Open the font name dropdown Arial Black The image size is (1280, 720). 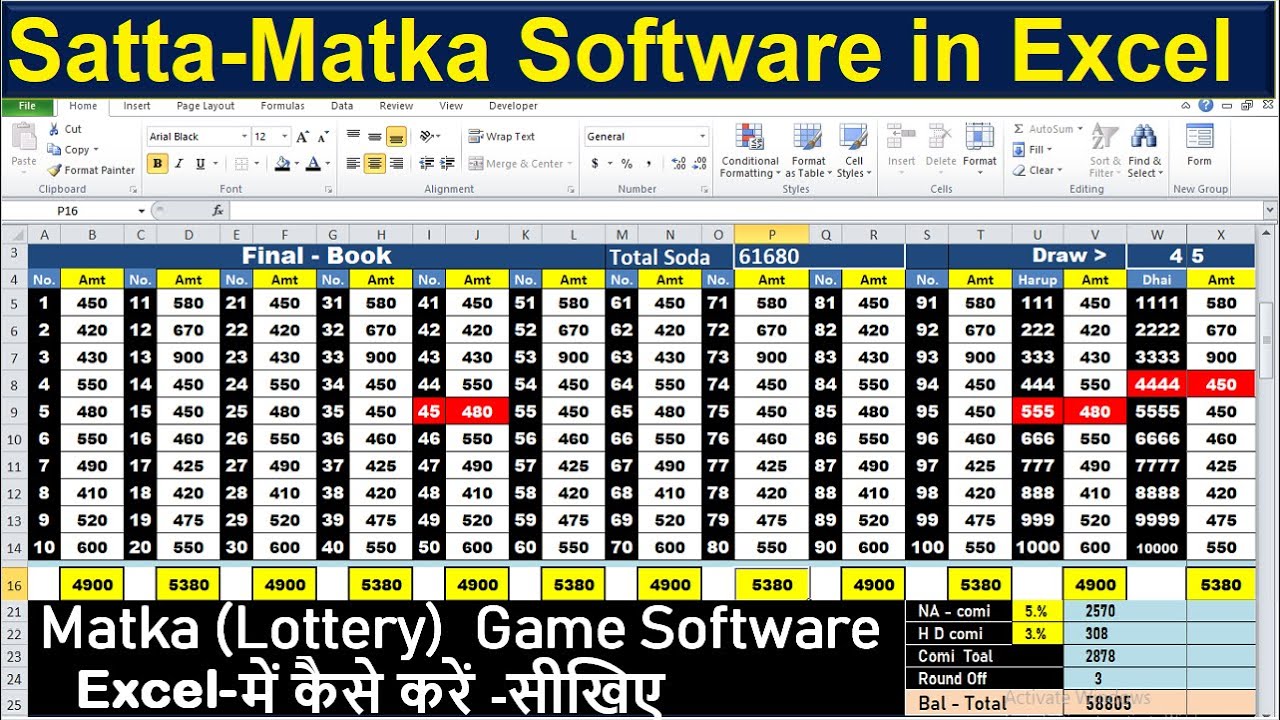pos(243,137)
